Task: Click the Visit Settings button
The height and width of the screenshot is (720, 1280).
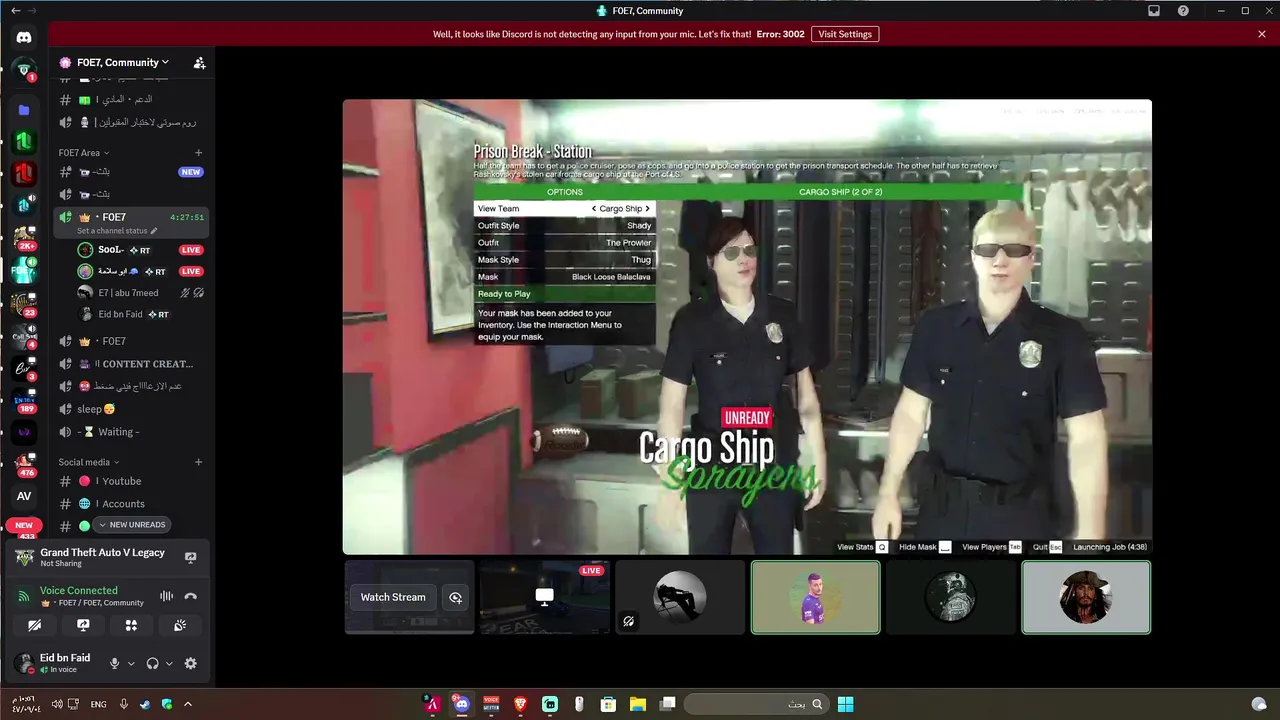Action: point(845,34)
